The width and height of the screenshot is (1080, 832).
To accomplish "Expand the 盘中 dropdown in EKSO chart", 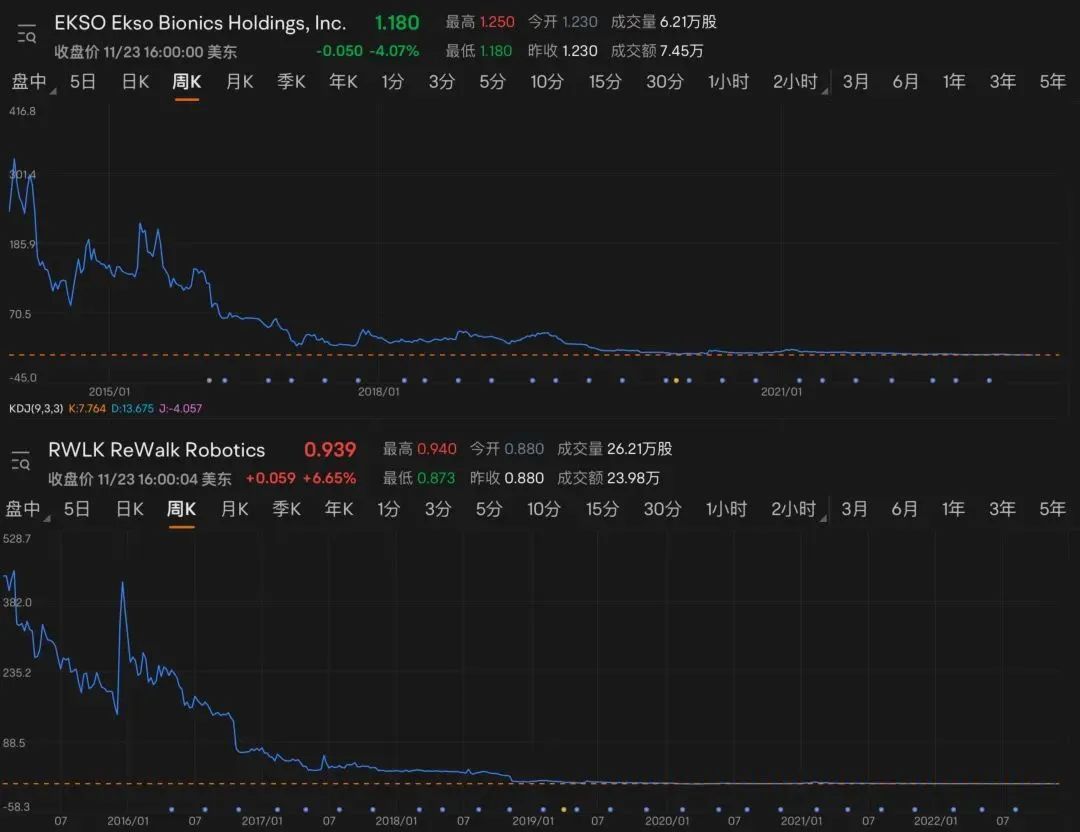I will 31,82.
